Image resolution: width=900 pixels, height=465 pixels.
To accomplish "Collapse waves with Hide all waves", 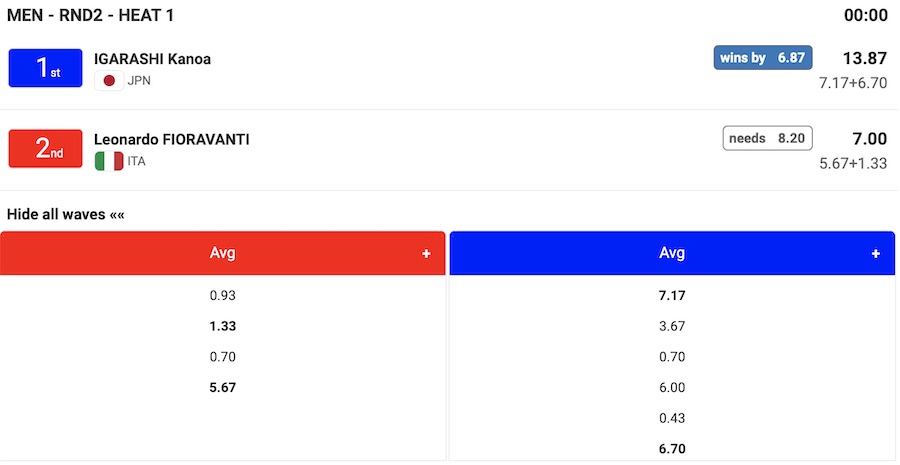I will tap(66, 214).
